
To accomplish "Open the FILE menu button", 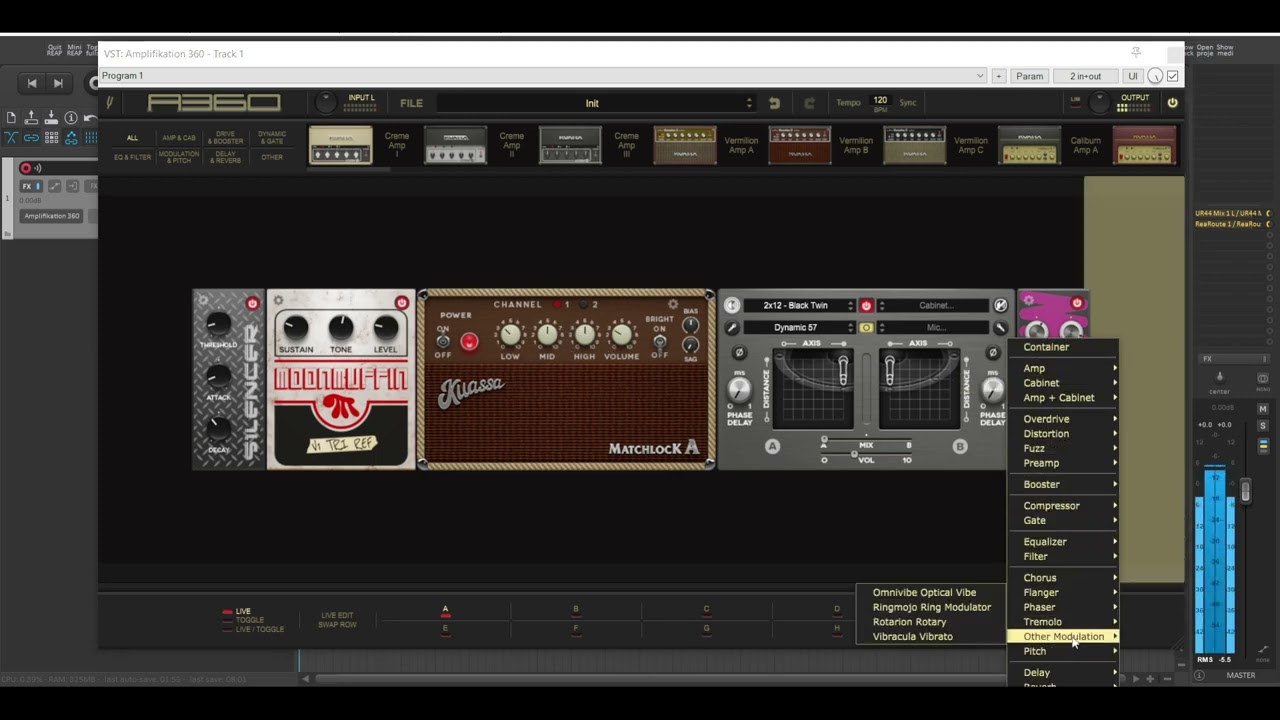I will [x=411, y=103].
